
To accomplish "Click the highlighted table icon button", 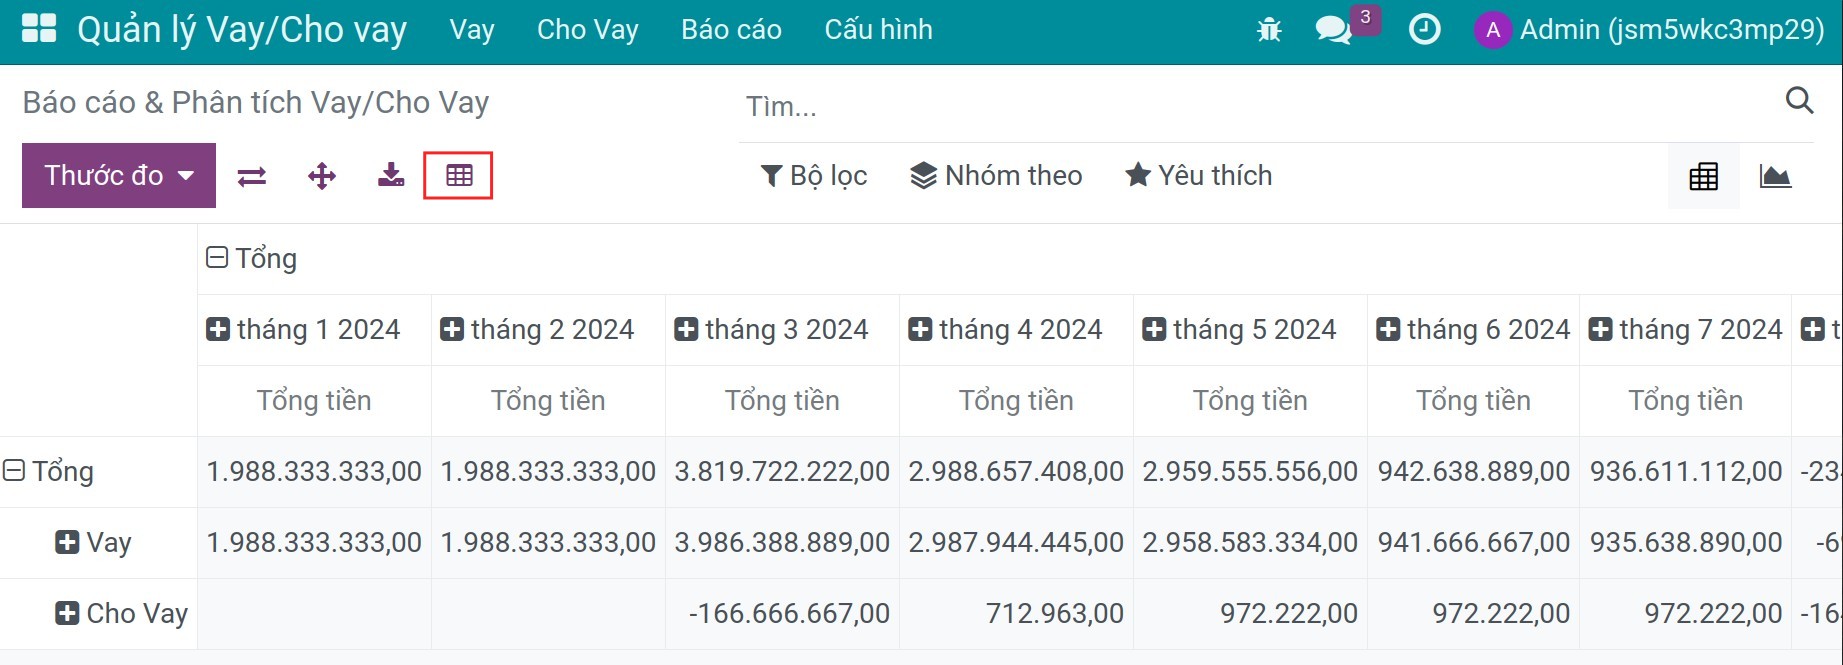I will coord(459,176).
